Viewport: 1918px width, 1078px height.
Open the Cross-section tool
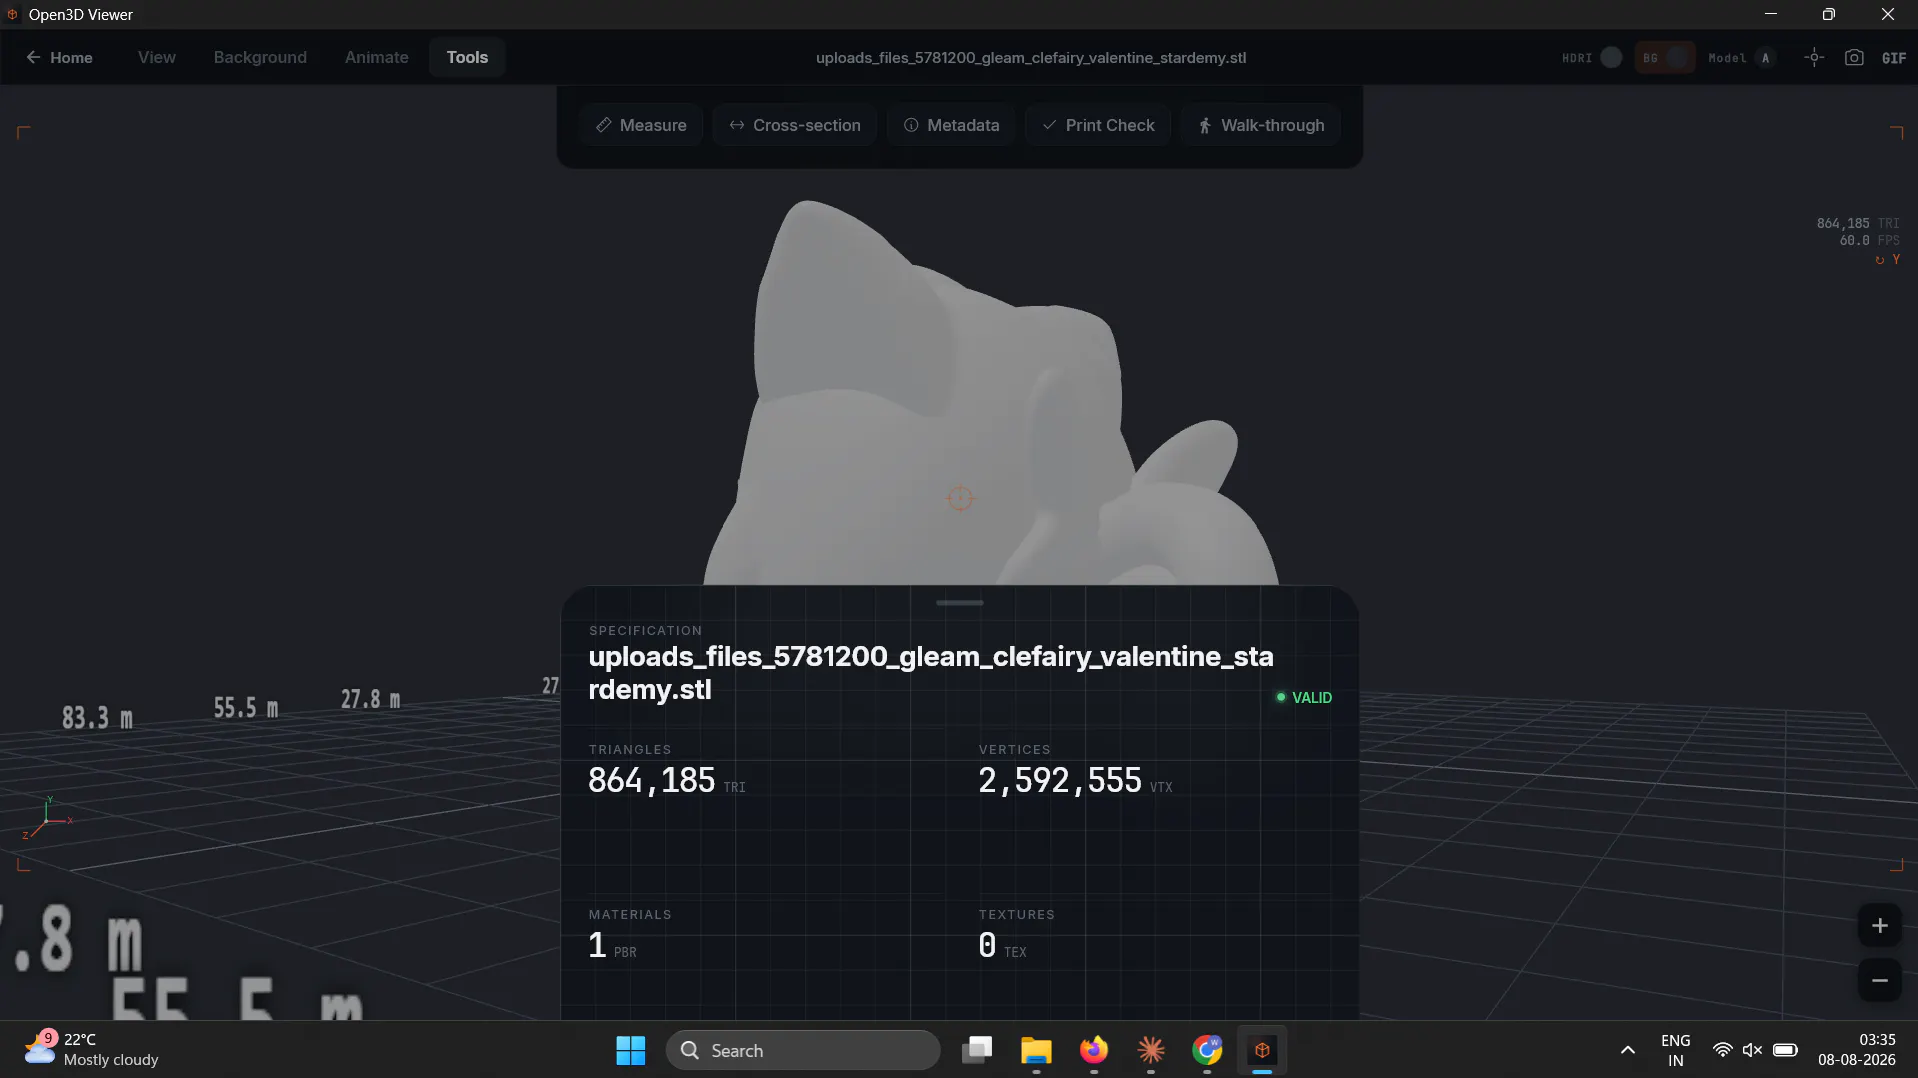[795, 125]
